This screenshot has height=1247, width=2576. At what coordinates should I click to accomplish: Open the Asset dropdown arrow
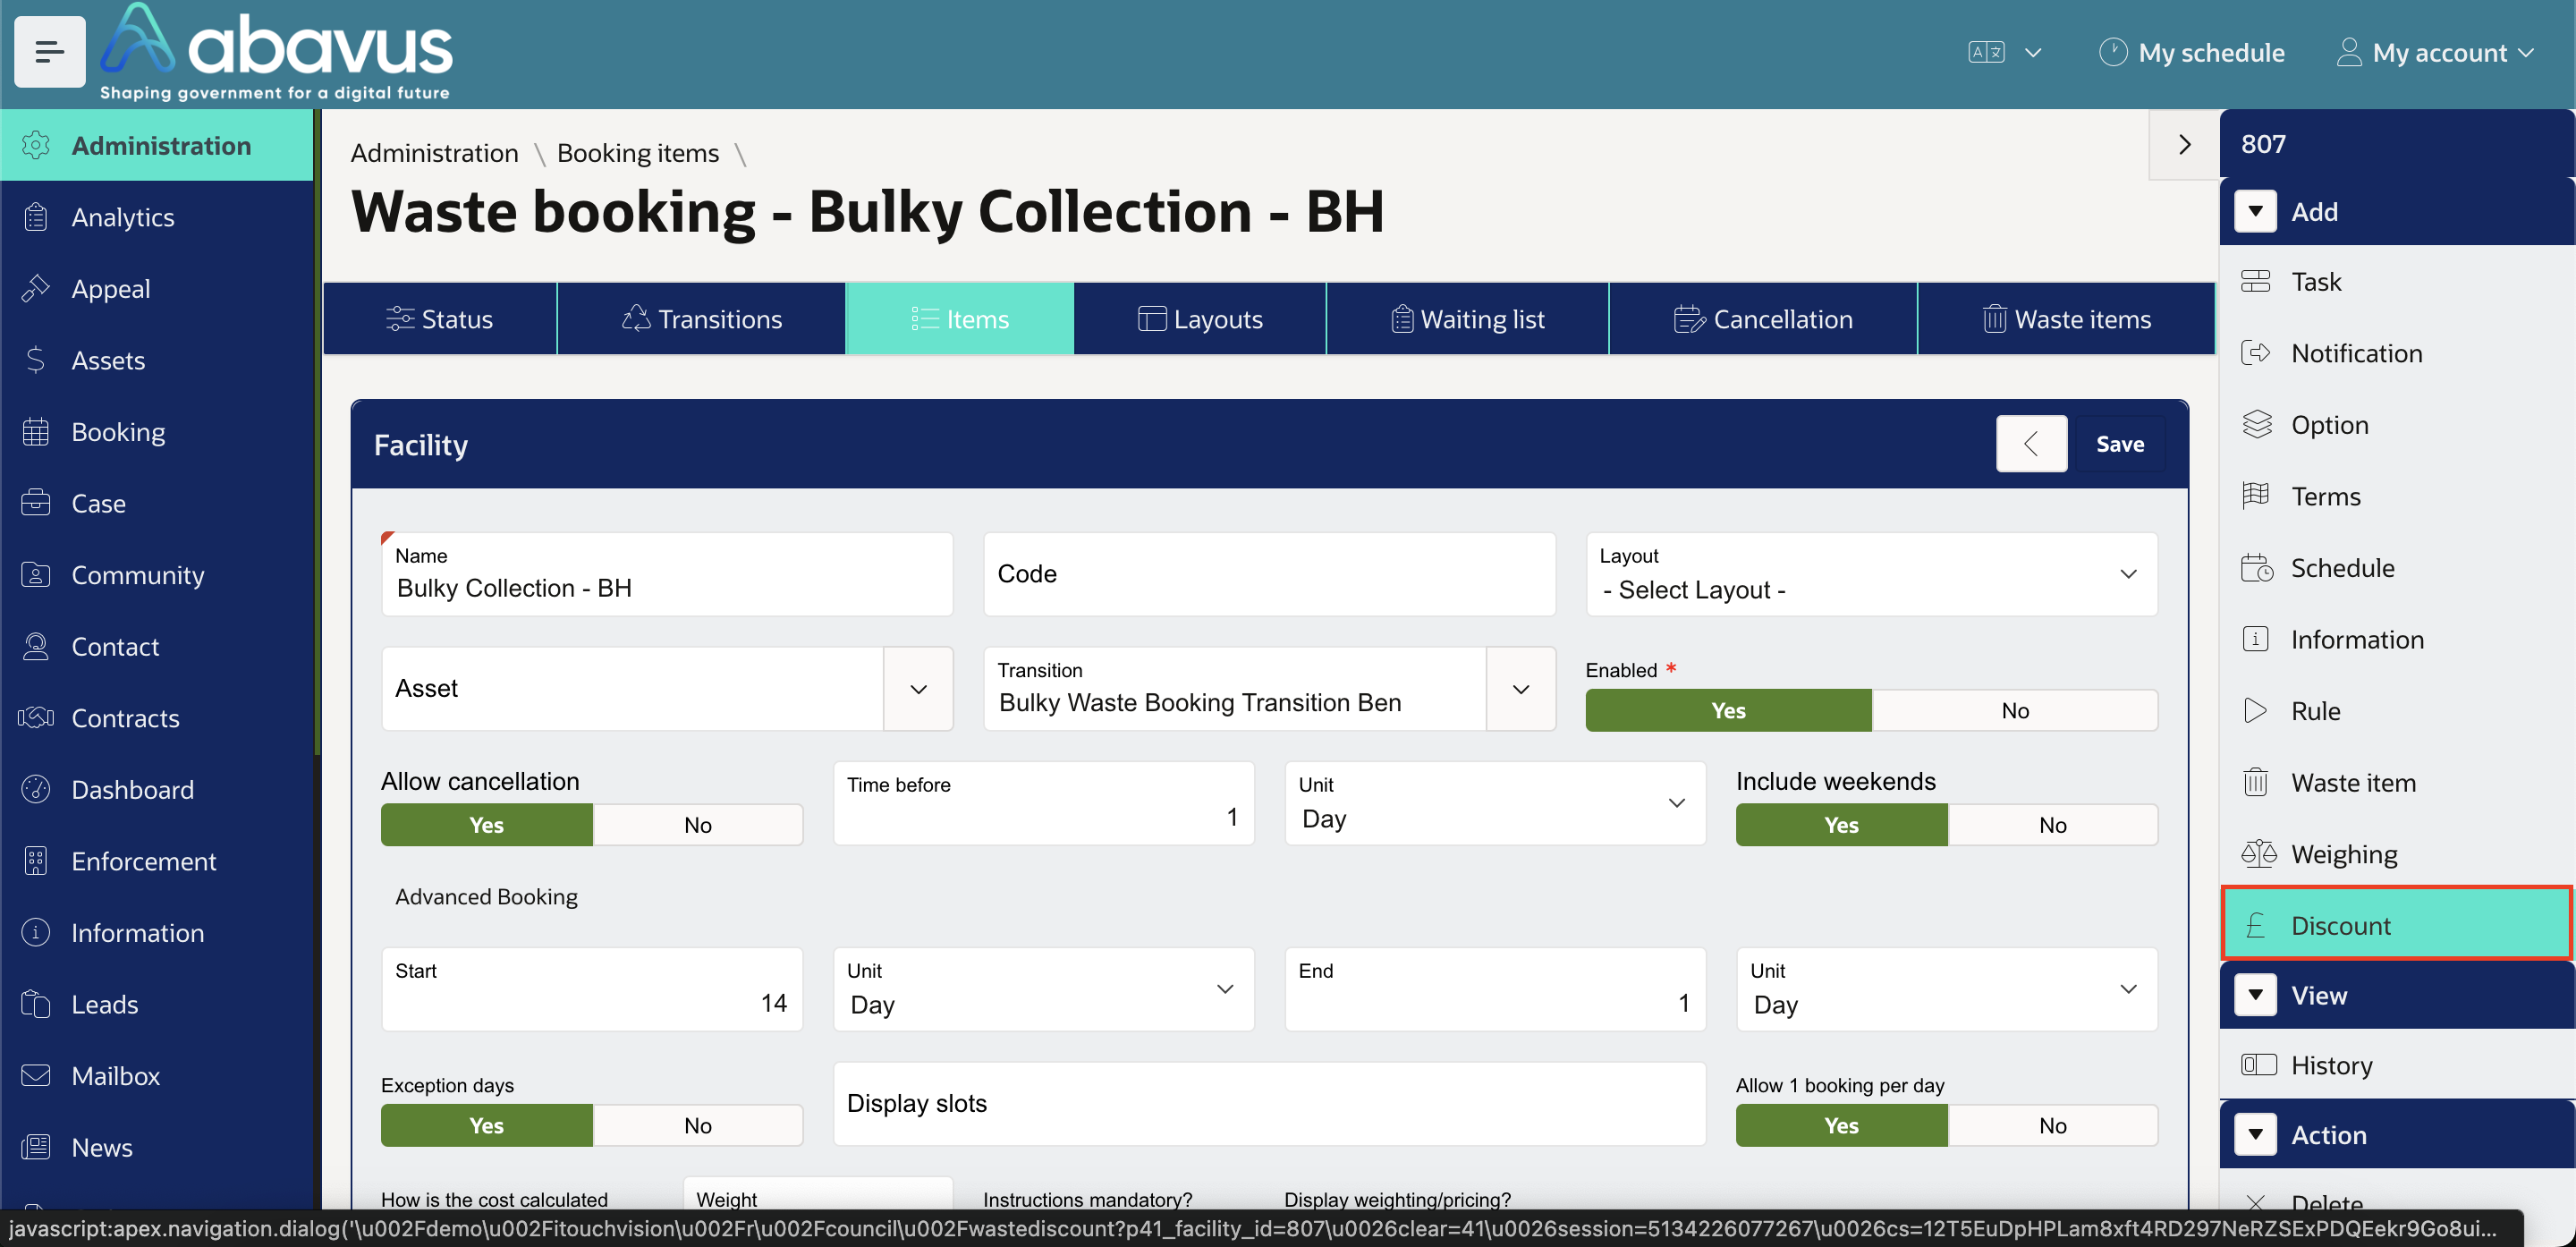tap(918, 689)
